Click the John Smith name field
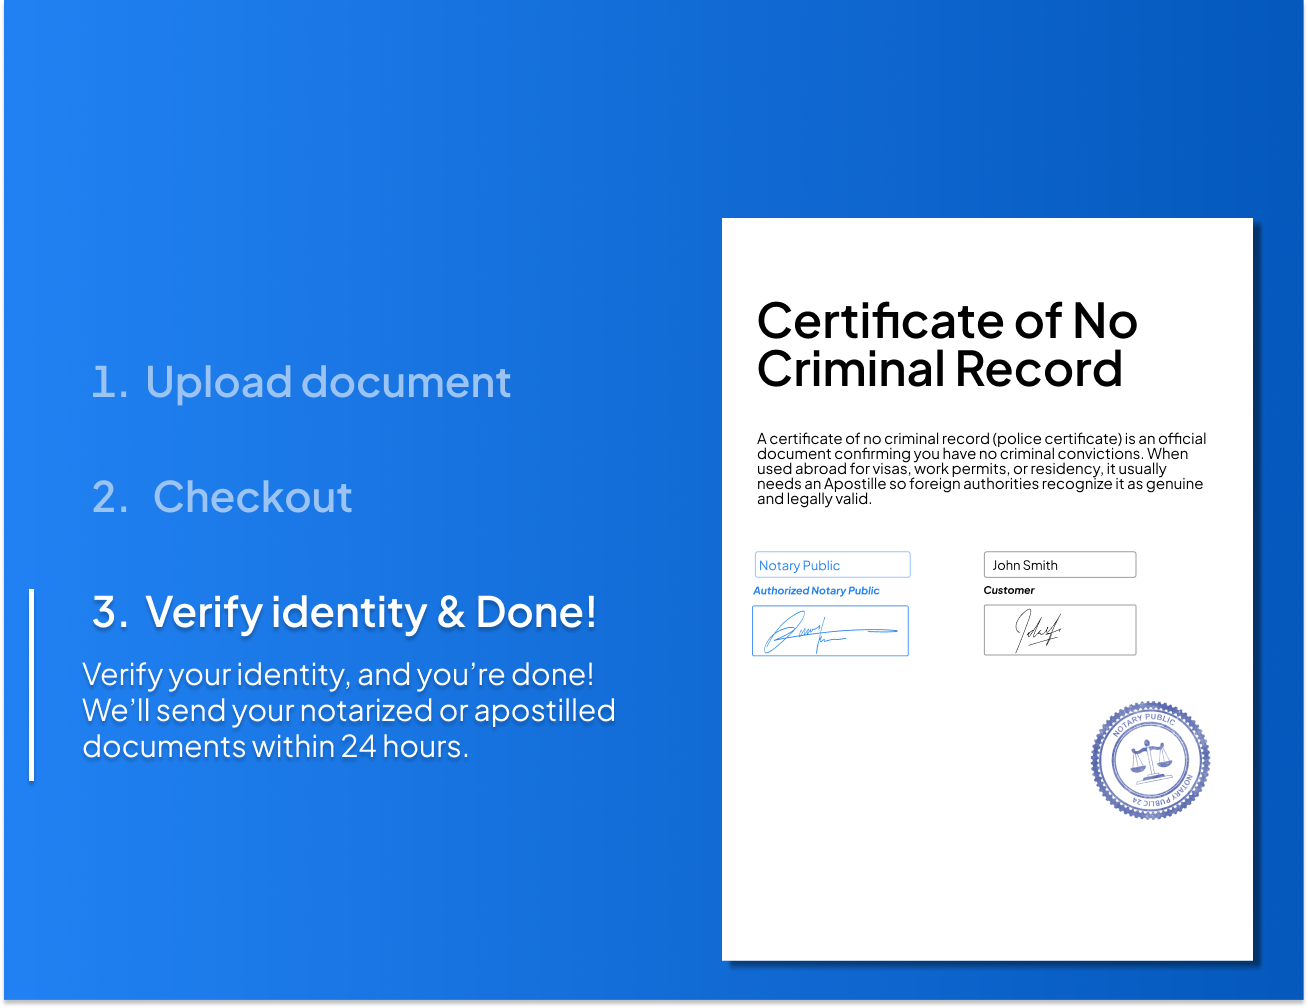 (x=1060, y=565)
